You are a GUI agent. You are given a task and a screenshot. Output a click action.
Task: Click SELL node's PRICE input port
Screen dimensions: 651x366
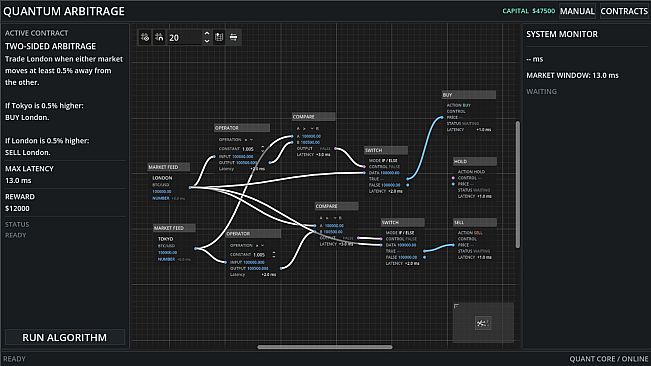tap(453, 245)
